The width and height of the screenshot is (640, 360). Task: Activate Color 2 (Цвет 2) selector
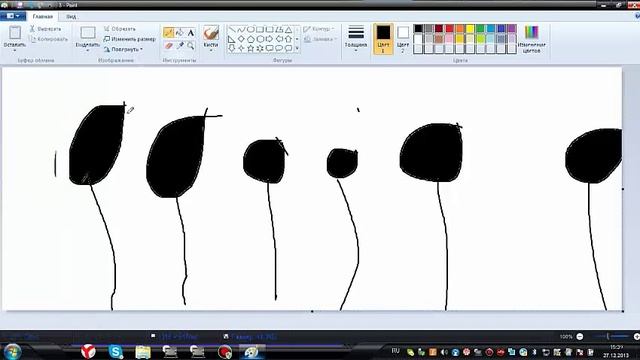tap(403, 39)
